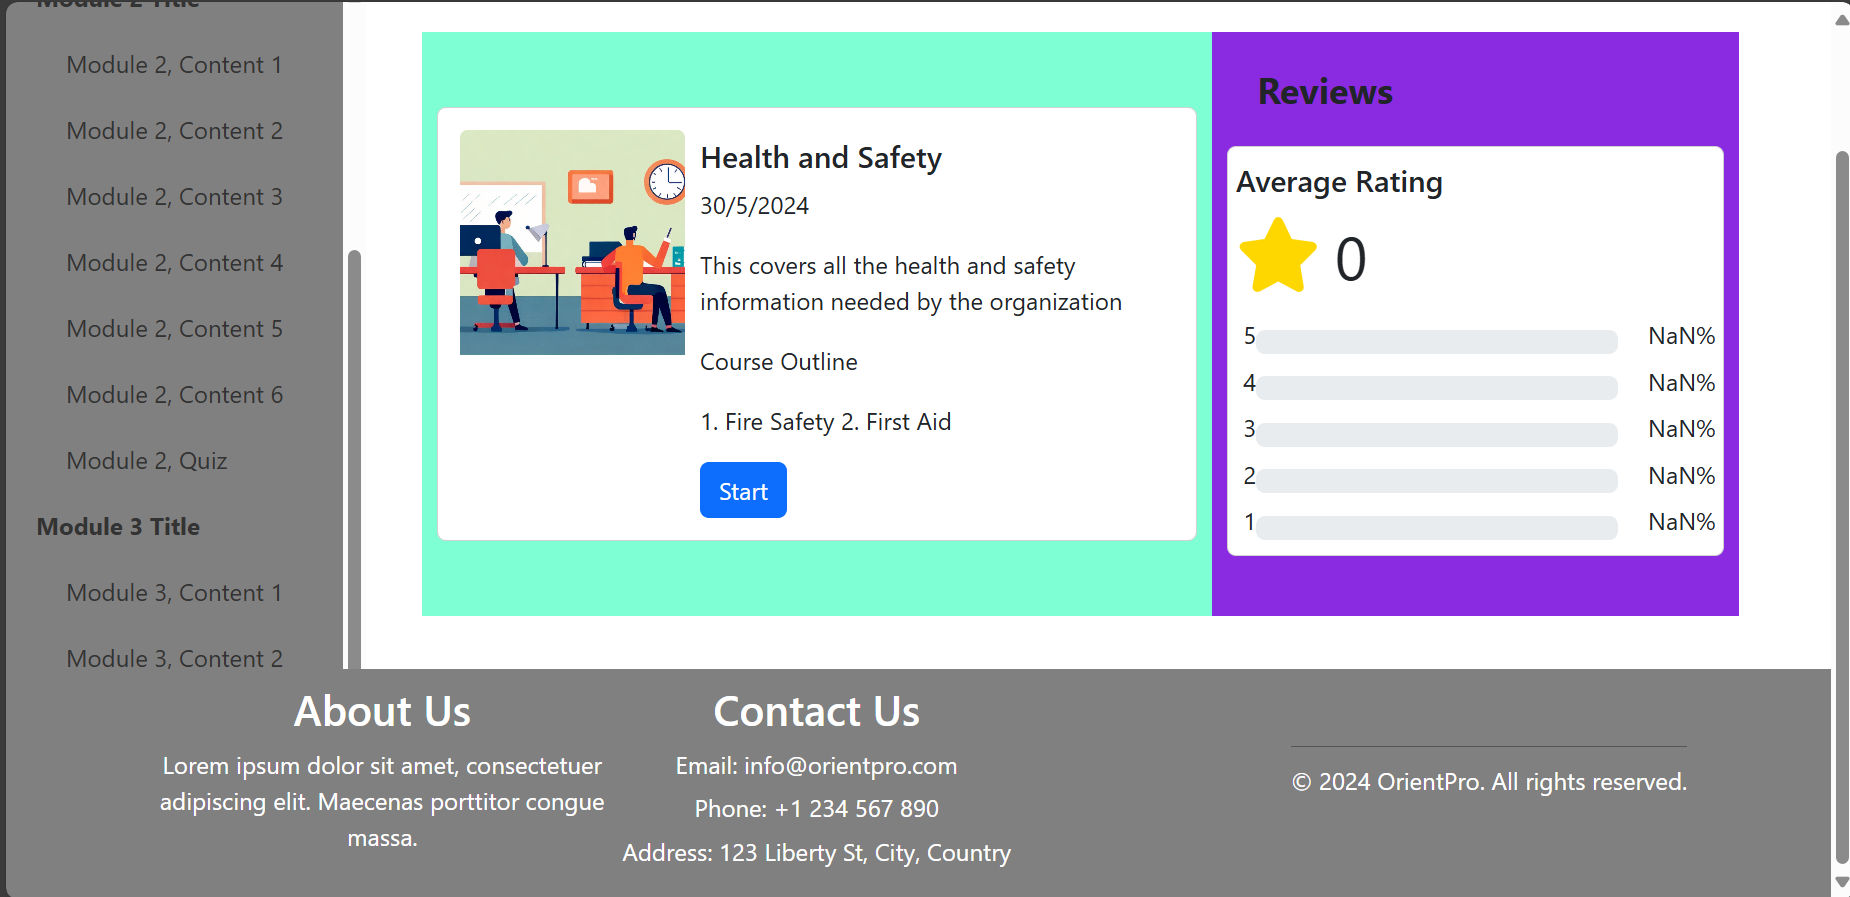Click the Health and Safety course title
This screenshot has width=1850, height=897.
click(821, 158)
